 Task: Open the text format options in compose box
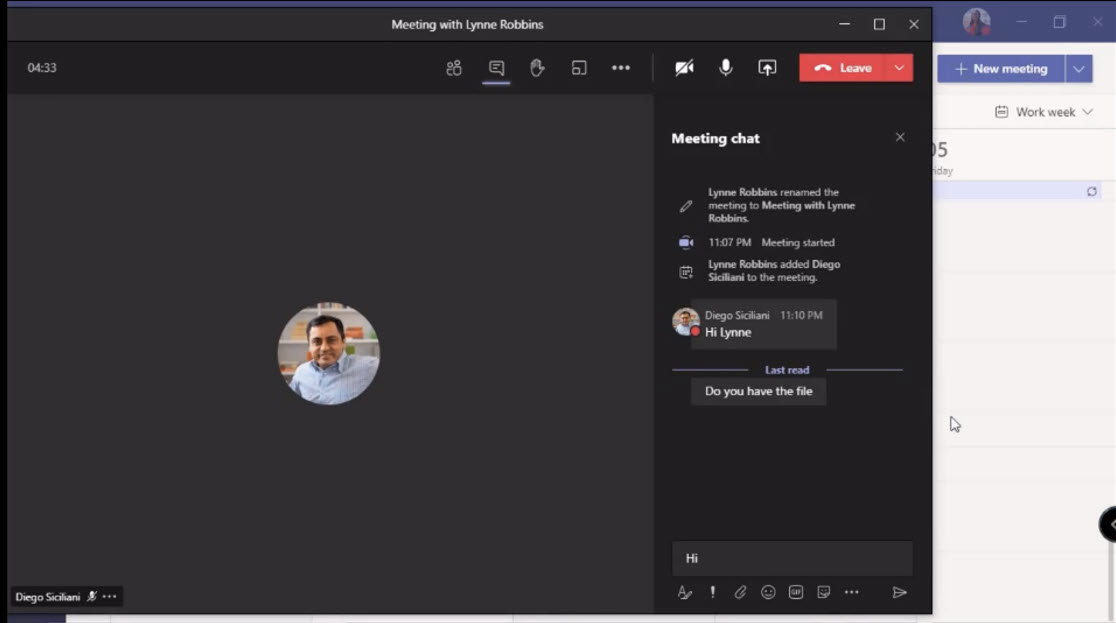(x=685, y=592)
